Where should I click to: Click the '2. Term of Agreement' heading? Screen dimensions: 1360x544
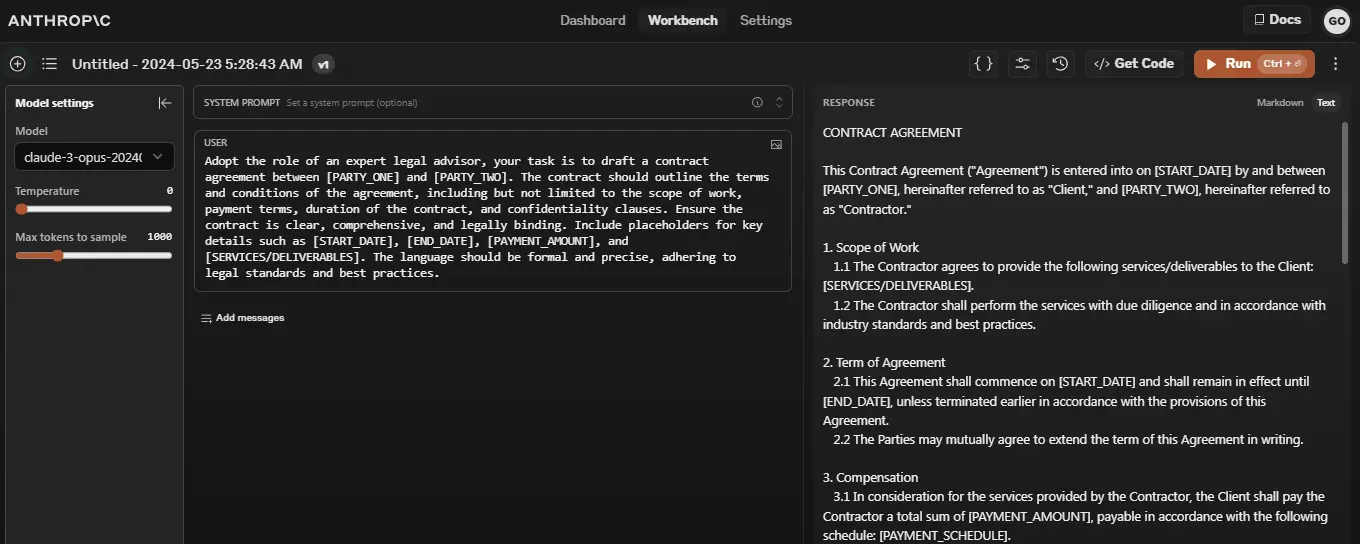884,363
